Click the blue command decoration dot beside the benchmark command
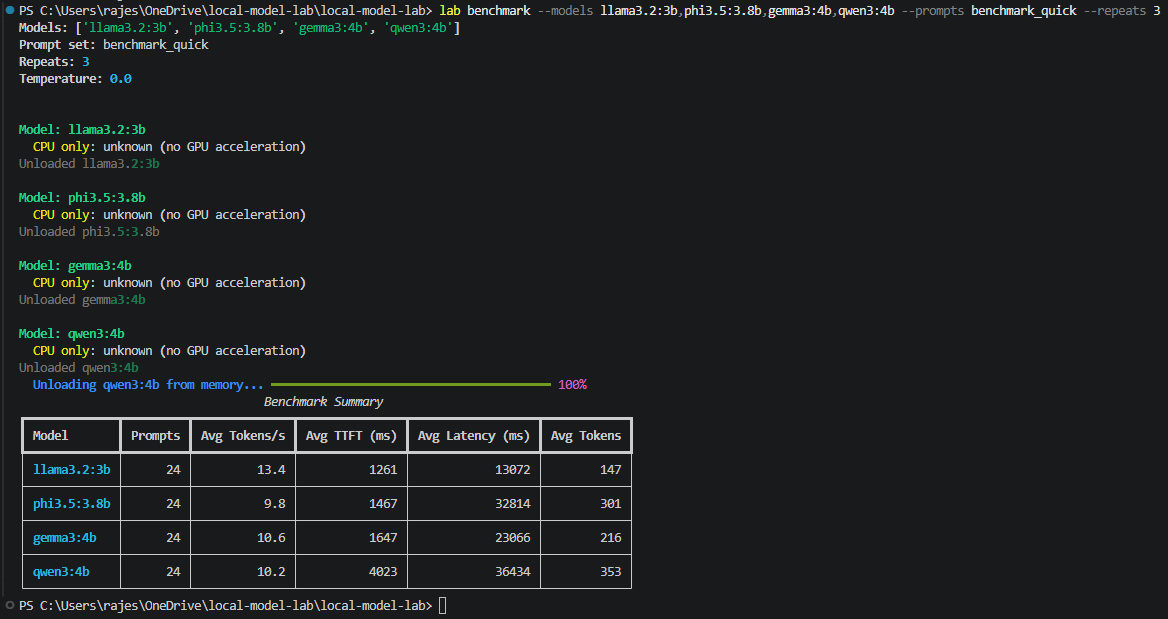This screenshot has width=1168, height=619. [9, 10]
